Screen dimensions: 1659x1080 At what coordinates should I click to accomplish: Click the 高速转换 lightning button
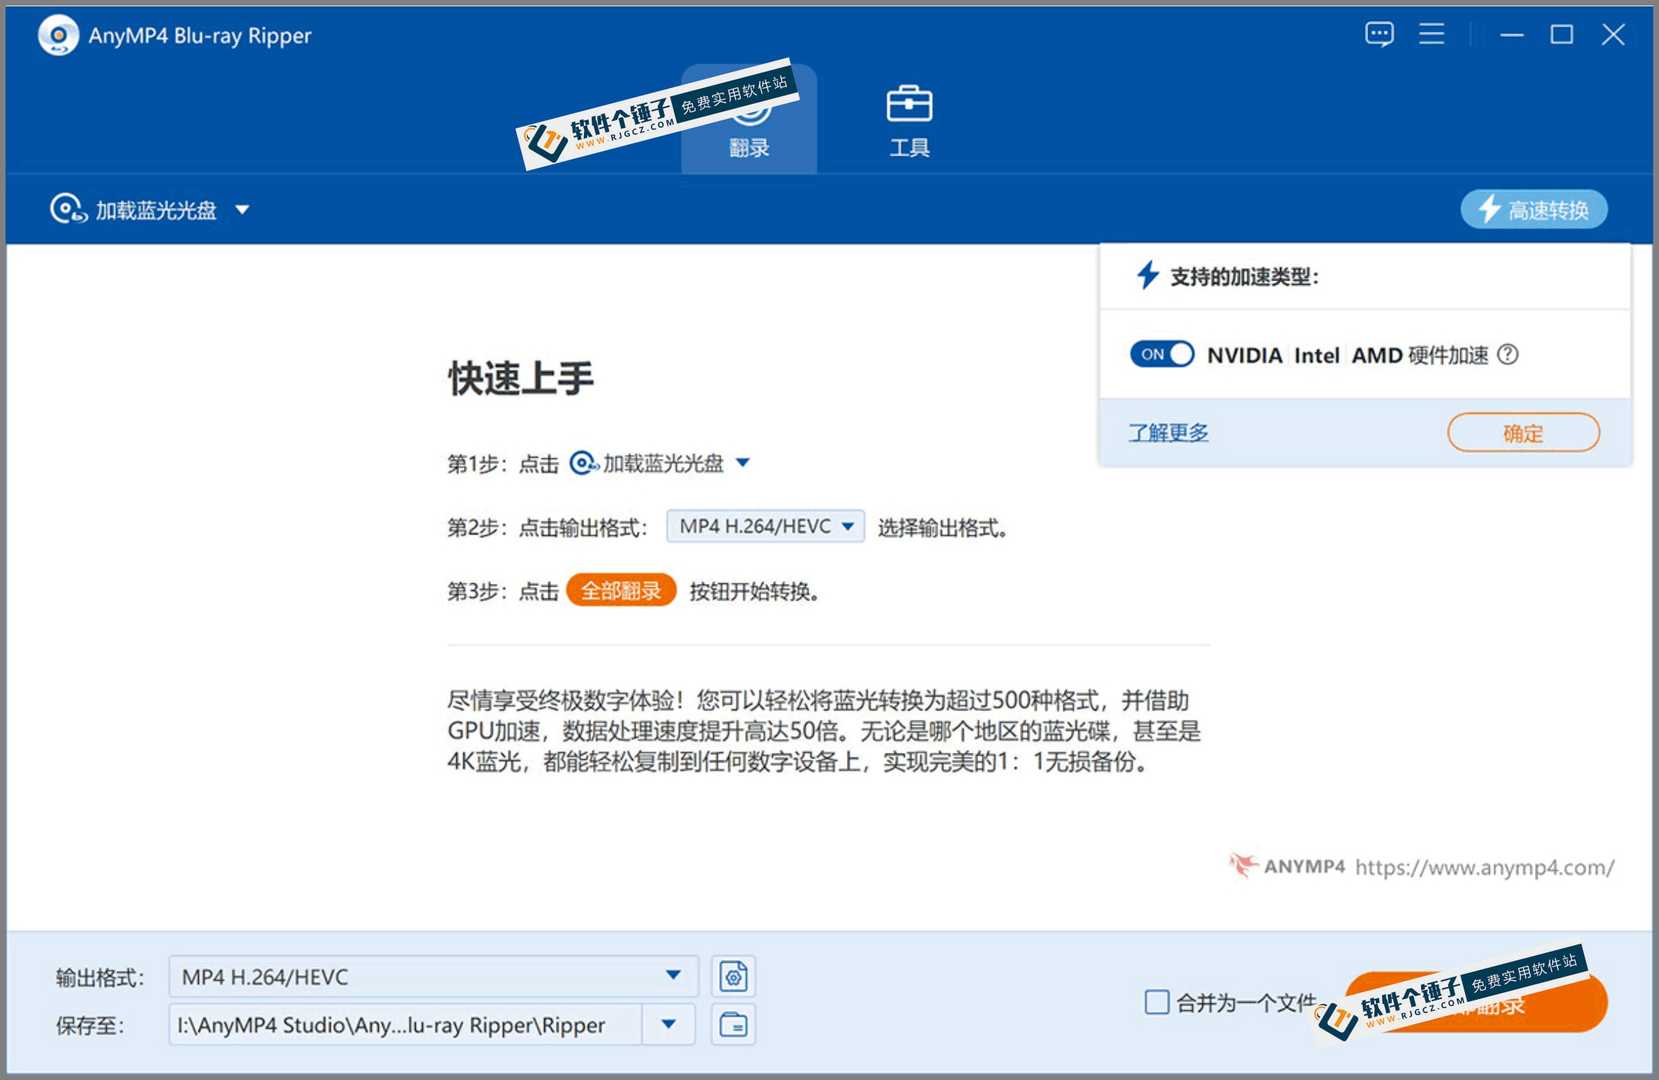click(x=1533, y=210)
